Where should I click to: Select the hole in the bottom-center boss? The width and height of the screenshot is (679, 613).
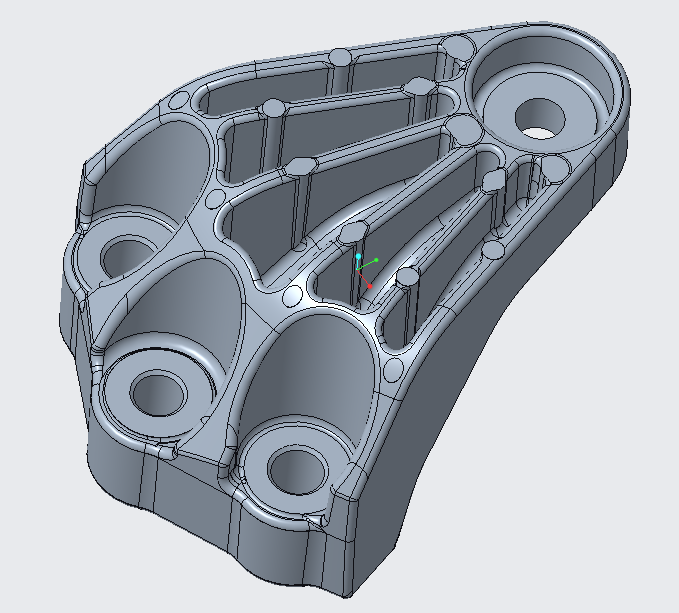pyautogui.click(x=295, y=469)
